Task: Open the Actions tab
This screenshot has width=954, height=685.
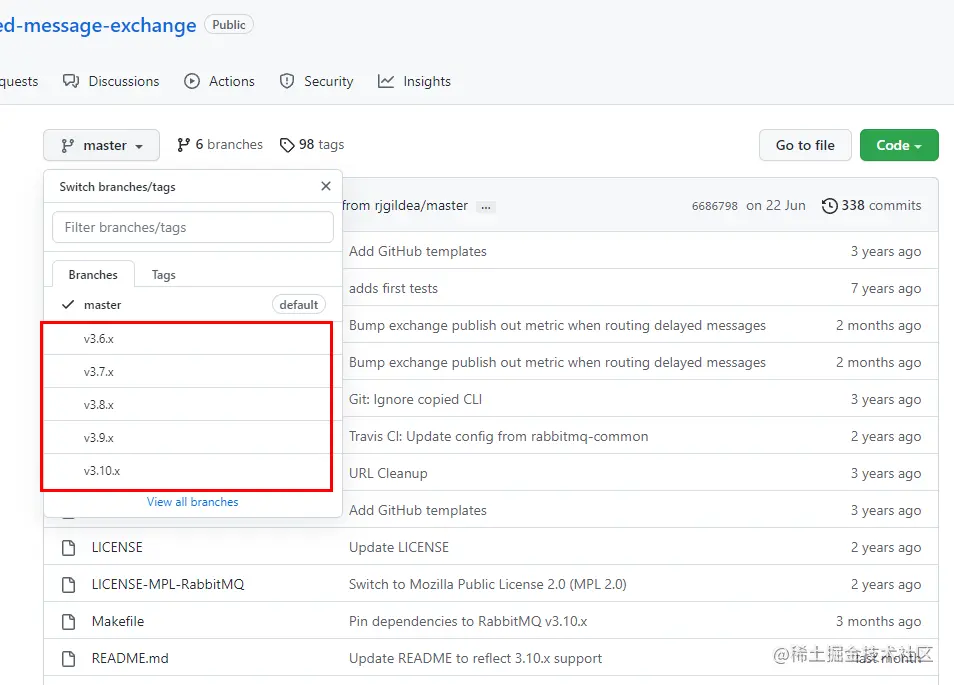Action: 220,82
